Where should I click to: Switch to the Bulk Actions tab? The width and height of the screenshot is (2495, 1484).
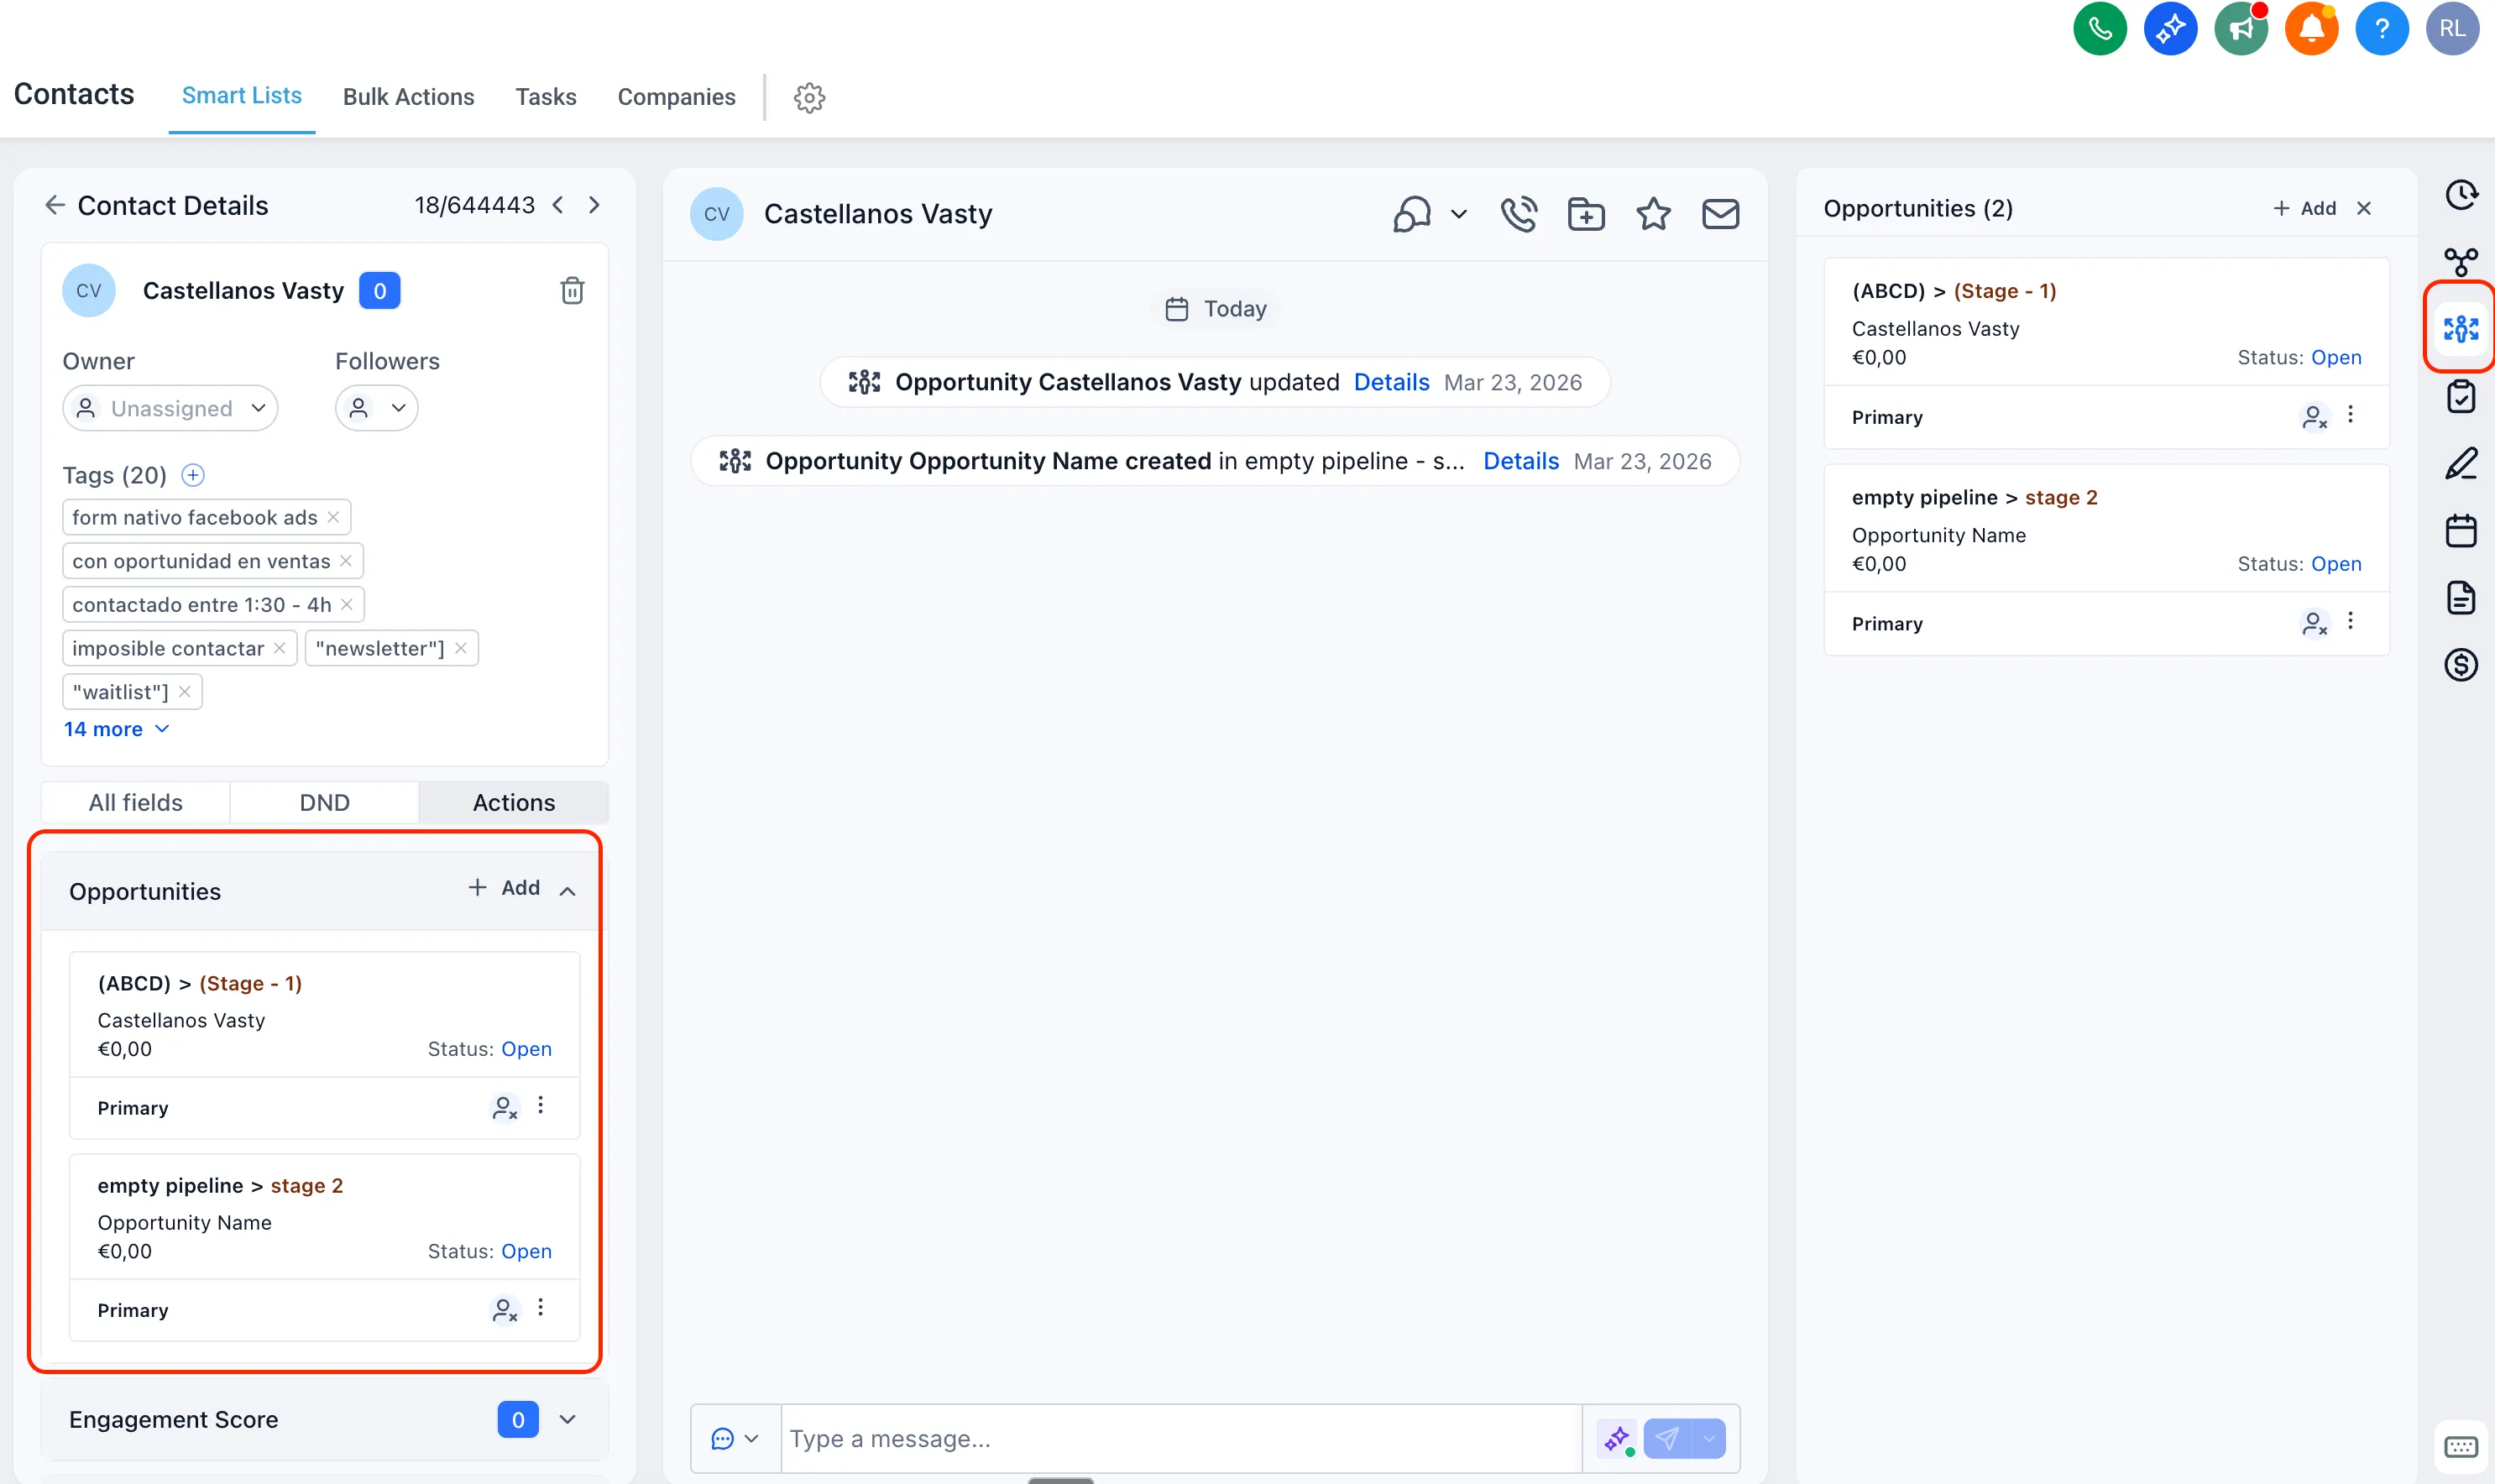pos(409,96)
